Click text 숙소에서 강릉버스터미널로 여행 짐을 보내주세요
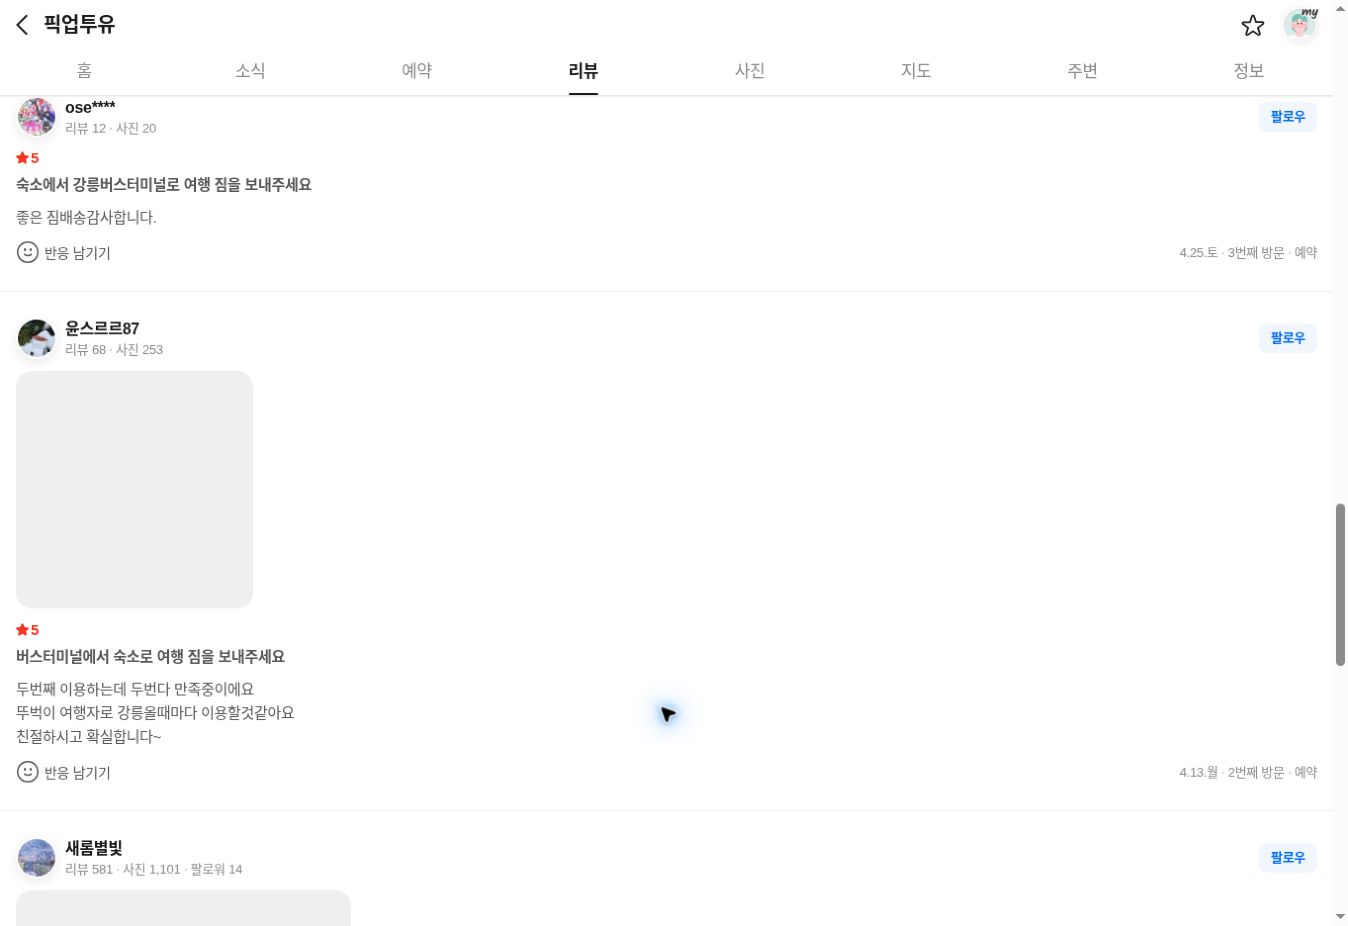Viewport: 1348px width, 926px height. [164, 185]
